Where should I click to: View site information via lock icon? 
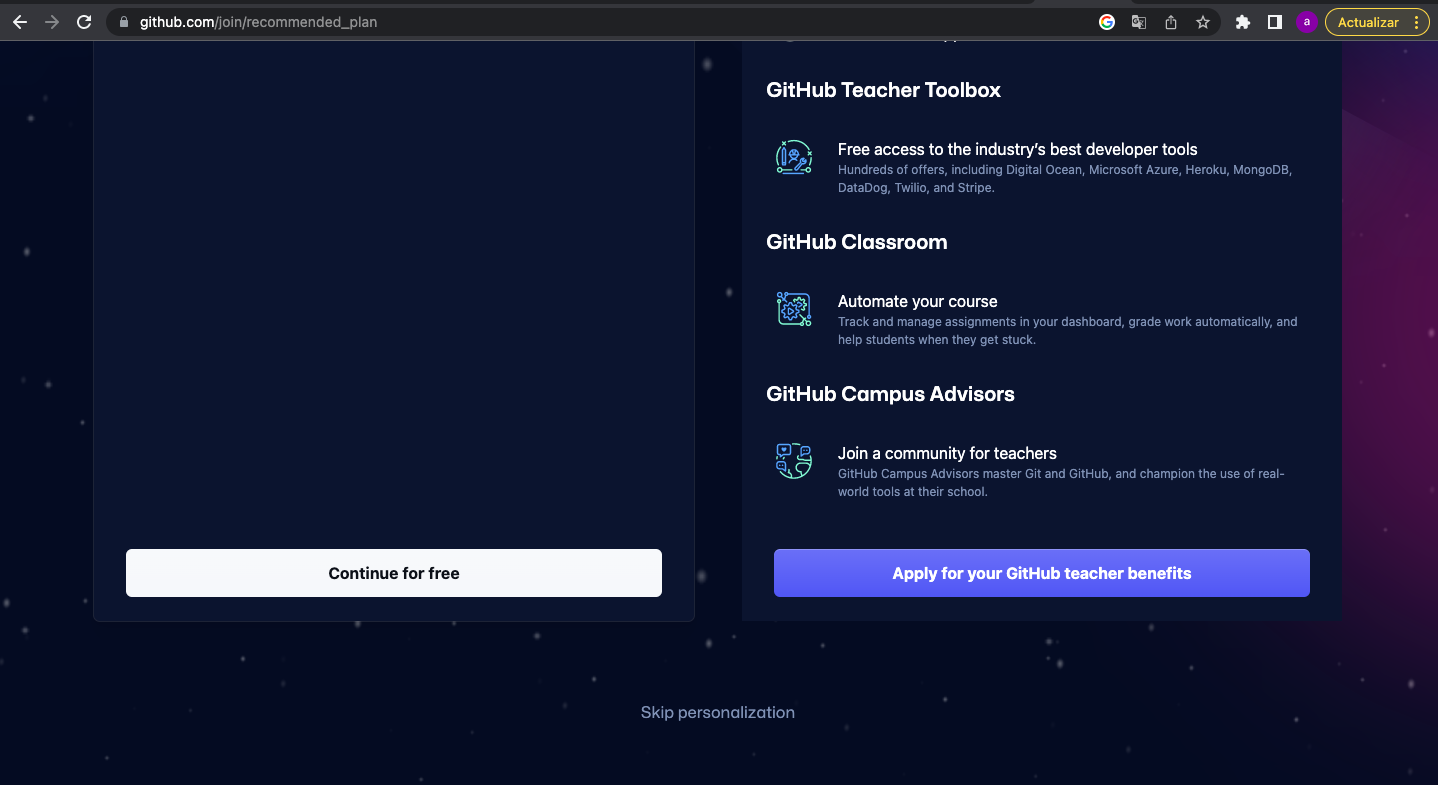click(x=124, y=22)
